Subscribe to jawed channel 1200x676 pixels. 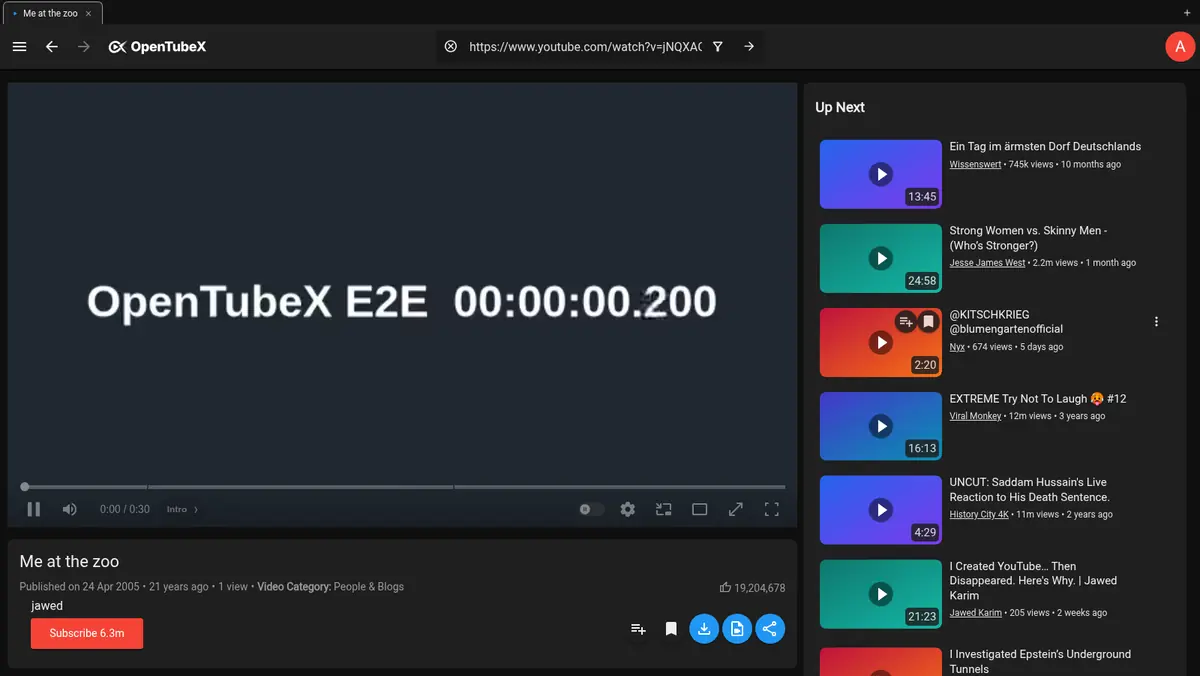(x=87, y=633)
